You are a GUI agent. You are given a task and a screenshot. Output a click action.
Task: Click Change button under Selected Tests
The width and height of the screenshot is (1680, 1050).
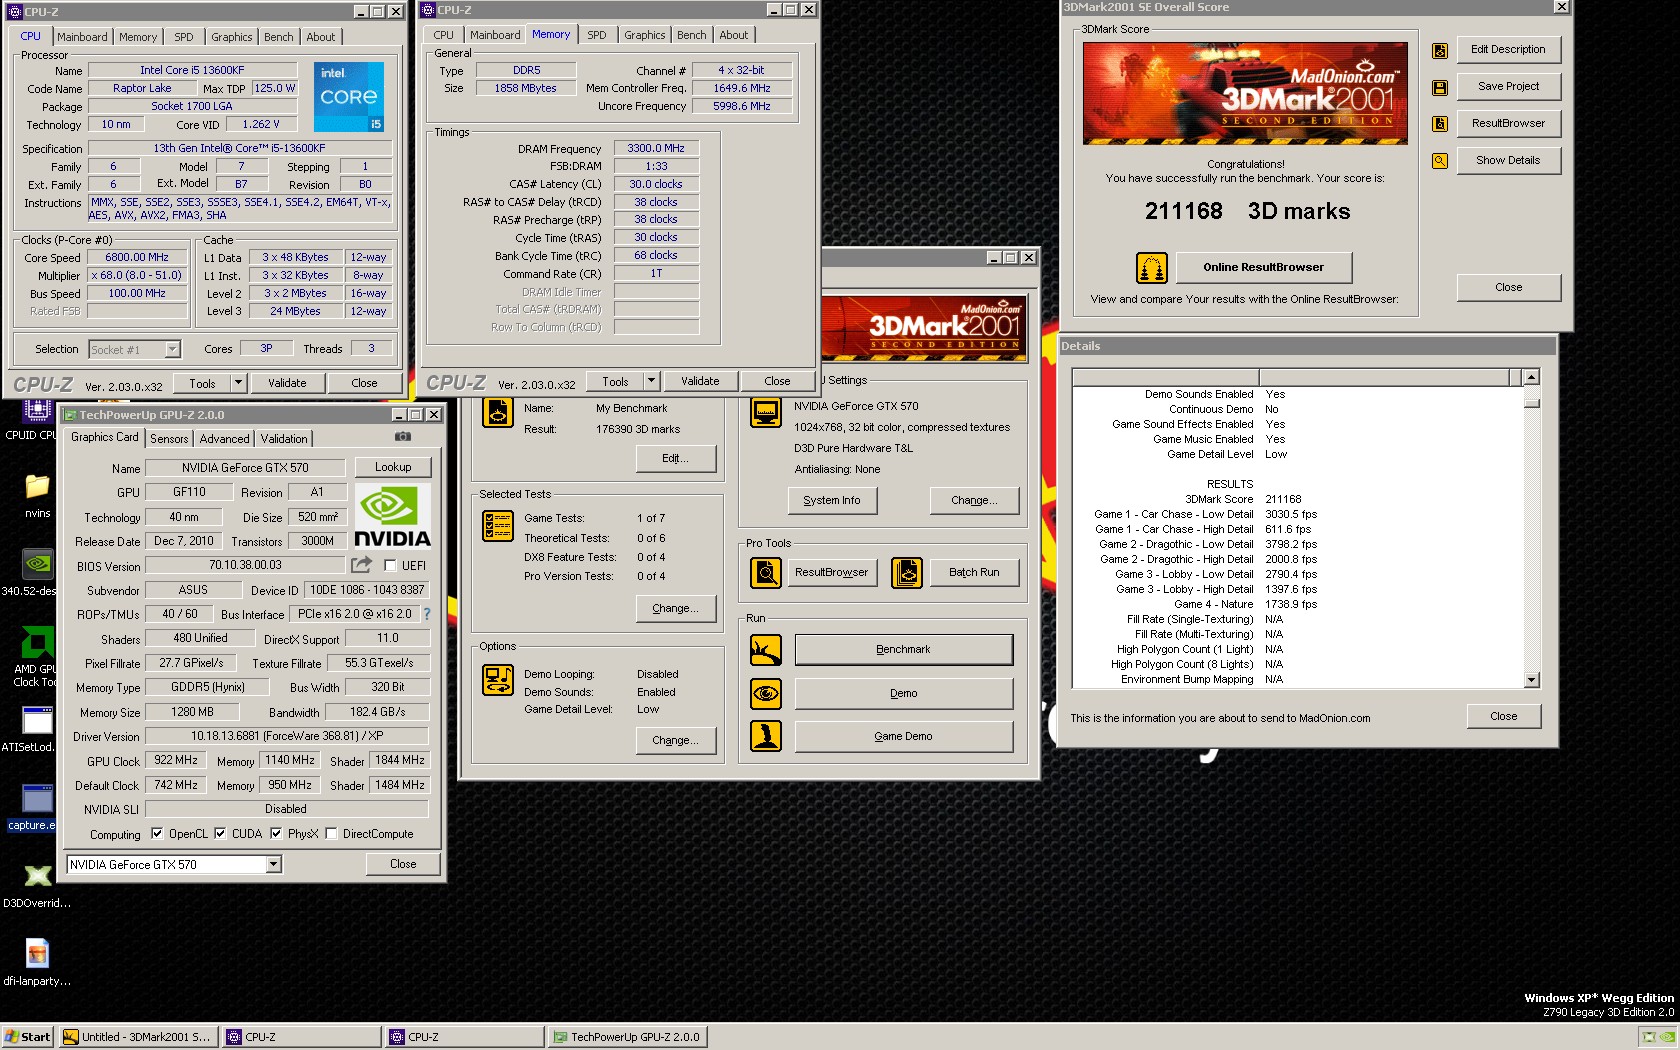[676, 608]
